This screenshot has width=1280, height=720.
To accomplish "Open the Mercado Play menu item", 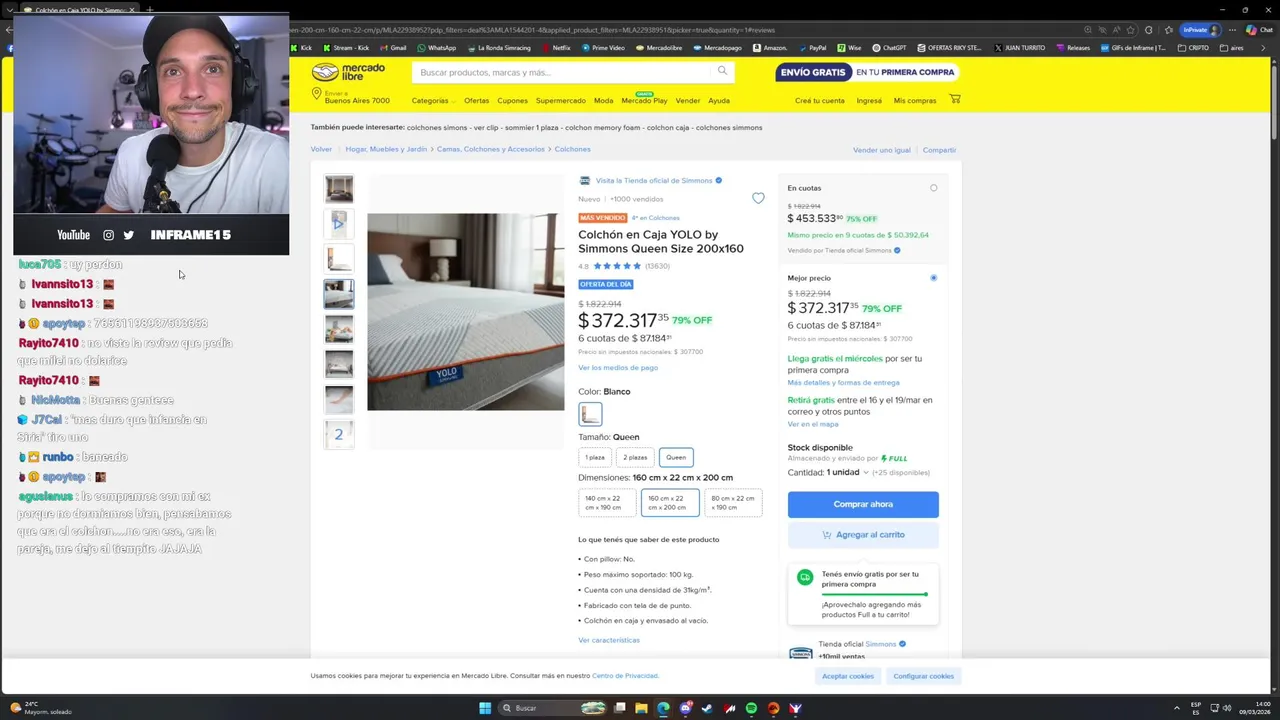I will pyautogui.click(x=644, y=100).
